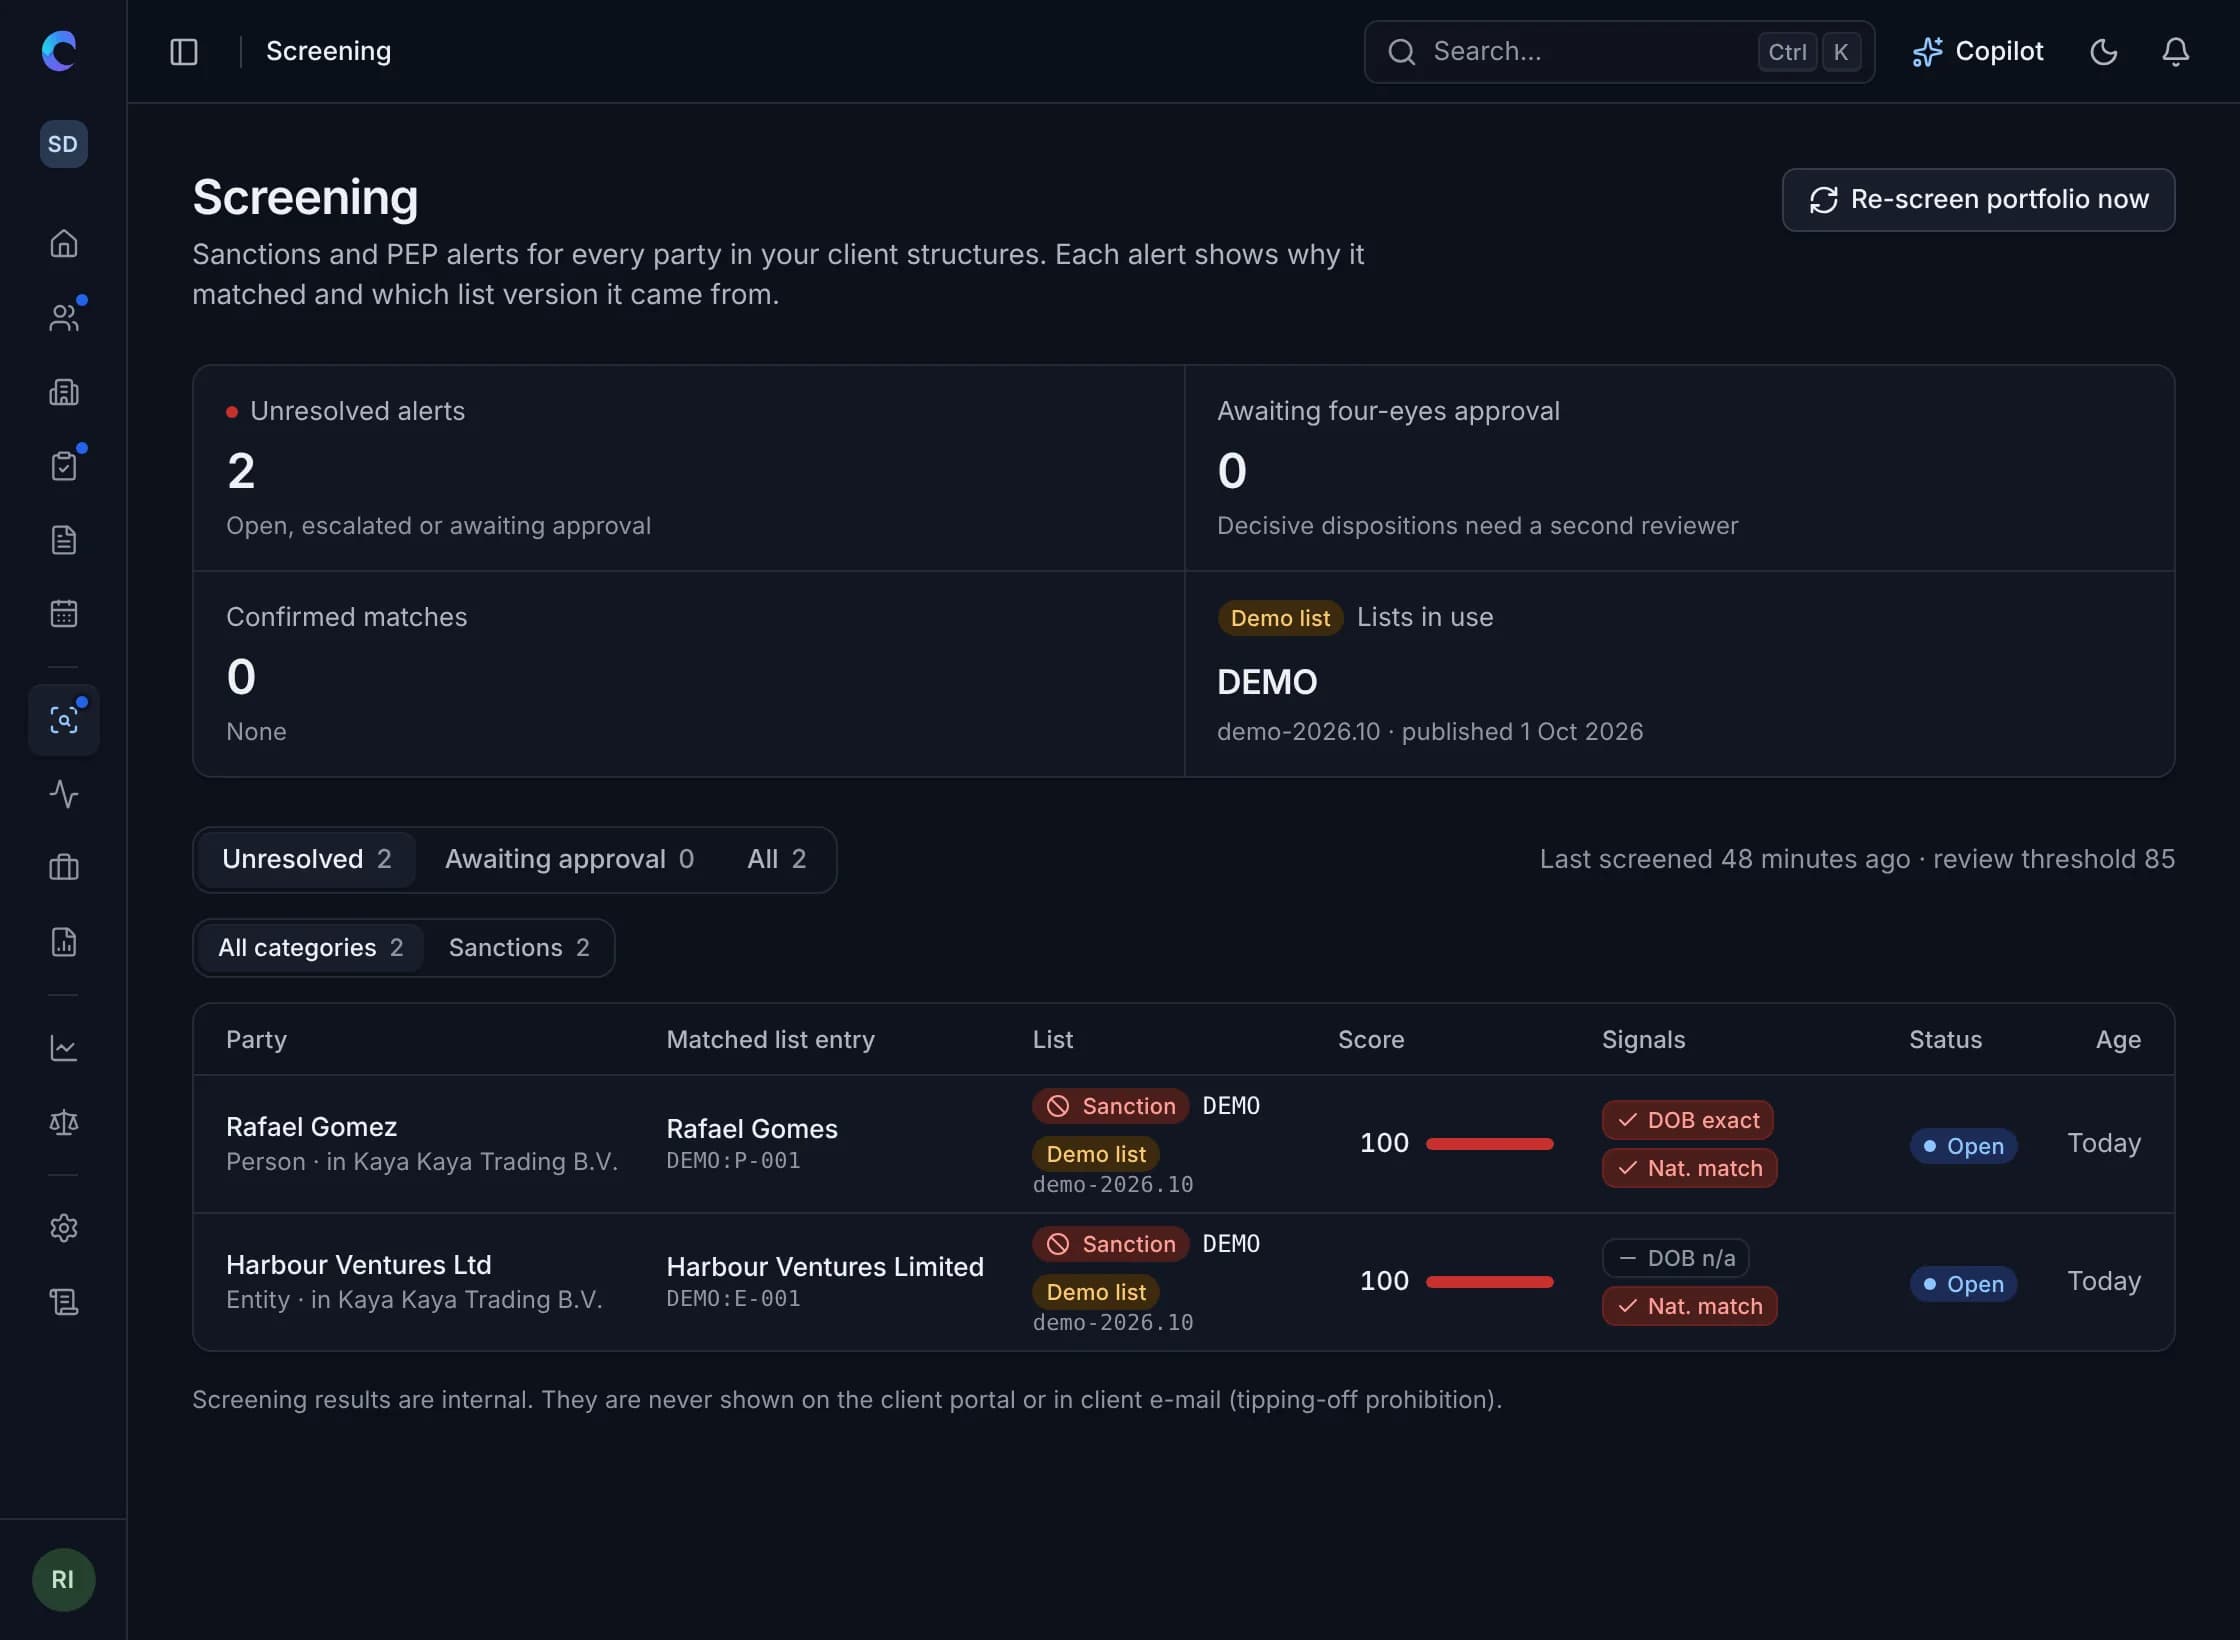Select the Unresolved tab

click(x=306, y=859)
